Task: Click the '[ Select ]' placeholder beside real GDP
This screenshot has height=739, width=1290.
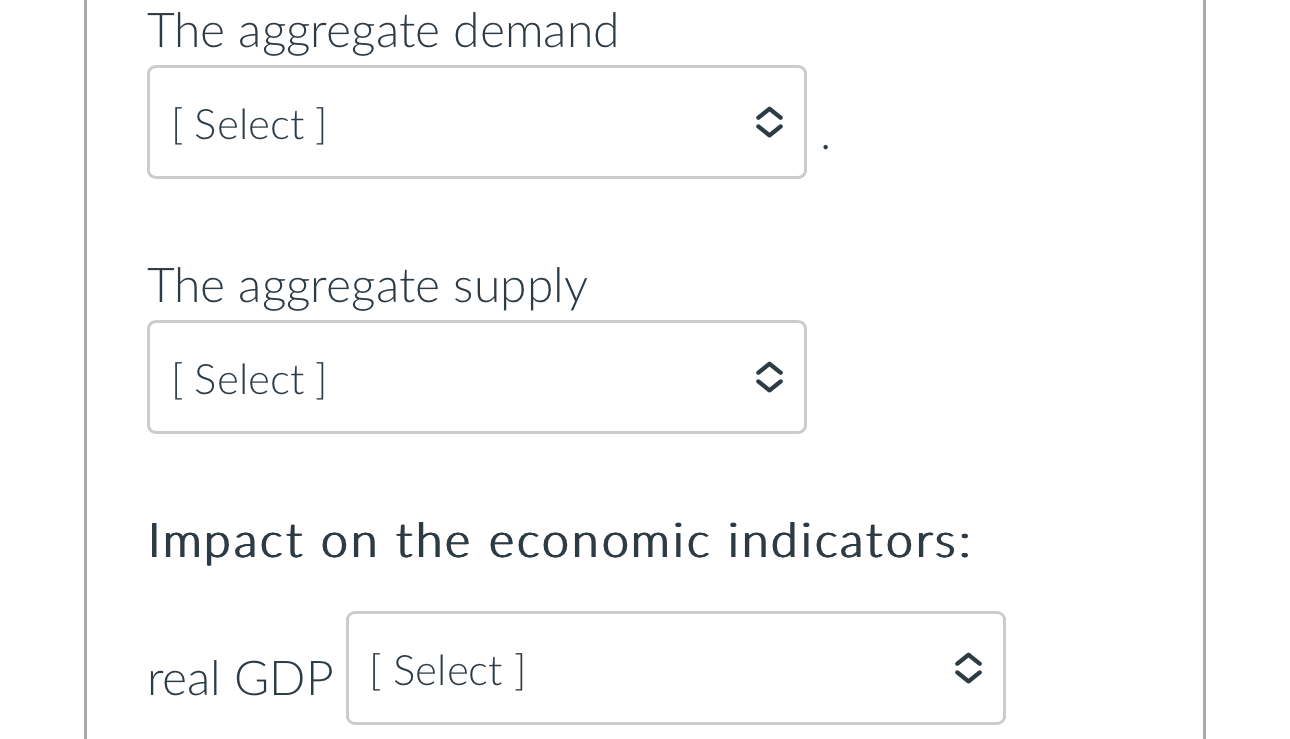Action: pyautogui.click(x=448, y=670)
